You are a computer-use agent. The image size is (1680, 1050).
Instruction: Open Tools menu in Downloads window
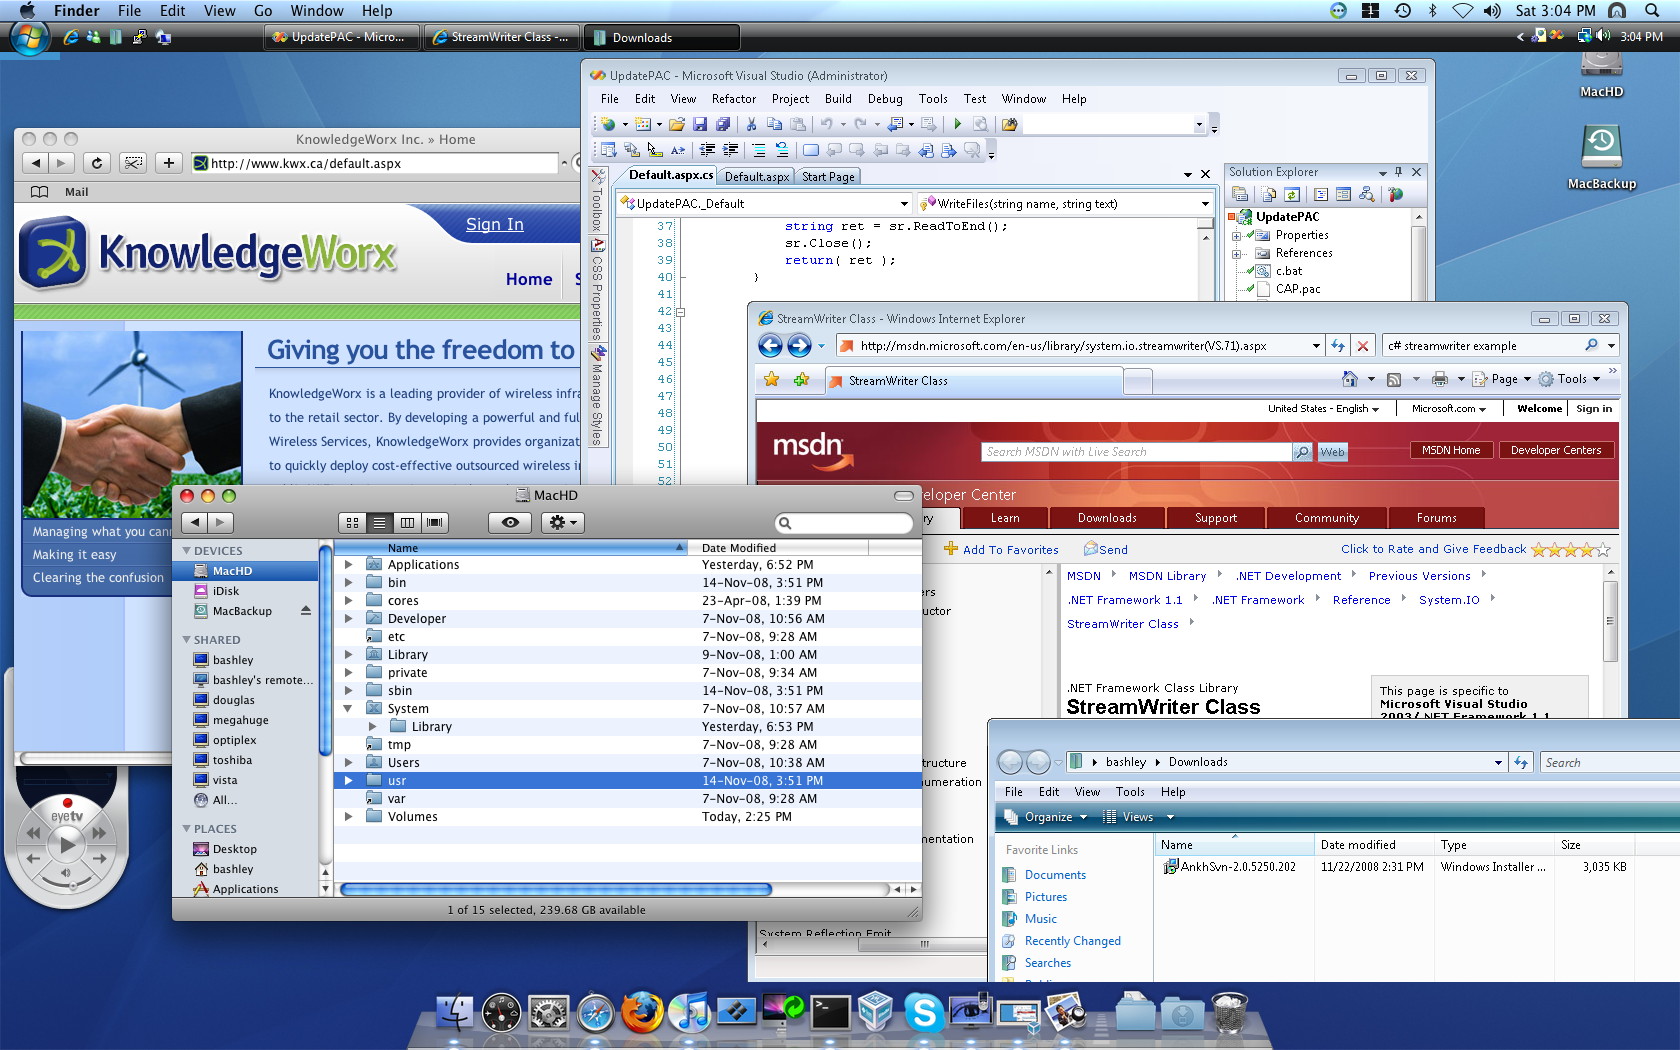pyautogui.click(x=1130, y=792)
